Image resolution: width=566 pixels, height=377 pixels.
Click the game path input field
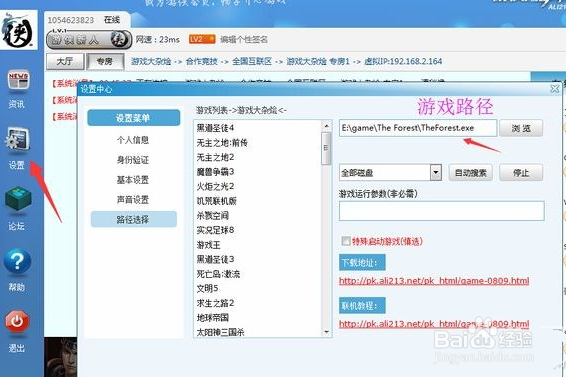tap(418, 128)
